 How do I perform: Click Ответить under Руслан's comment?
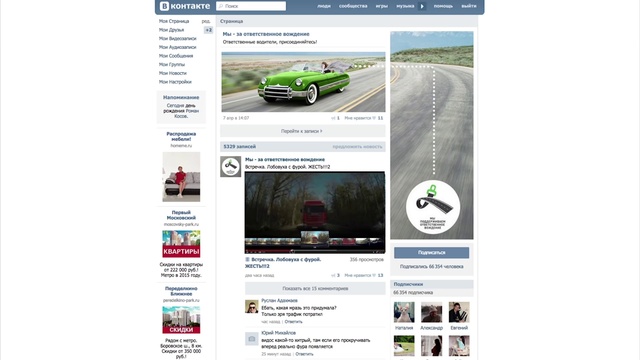pos(293,322)
